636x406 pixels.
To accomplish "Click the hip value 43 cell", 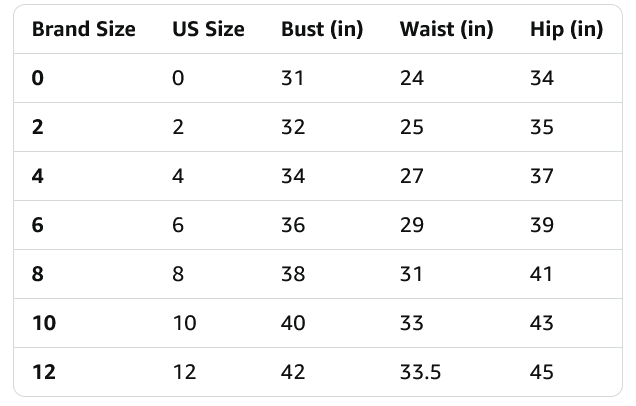I will pyautogui.click(x=542, y=323).
